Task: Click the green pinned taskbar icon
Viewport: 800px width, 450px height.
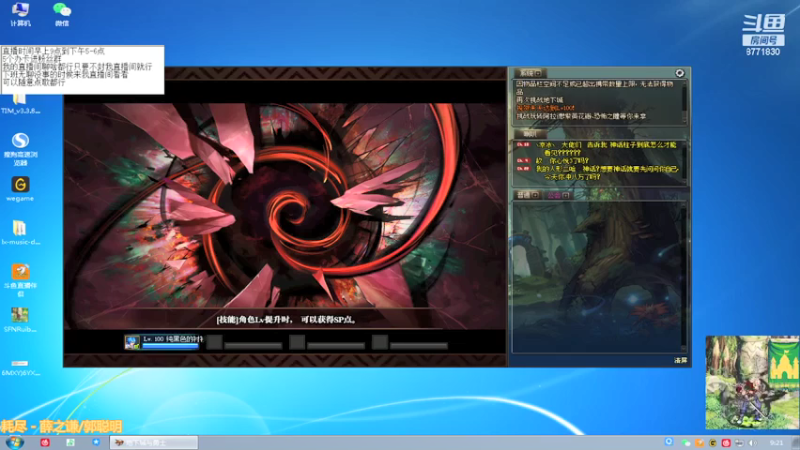Action: coord(70,442)
